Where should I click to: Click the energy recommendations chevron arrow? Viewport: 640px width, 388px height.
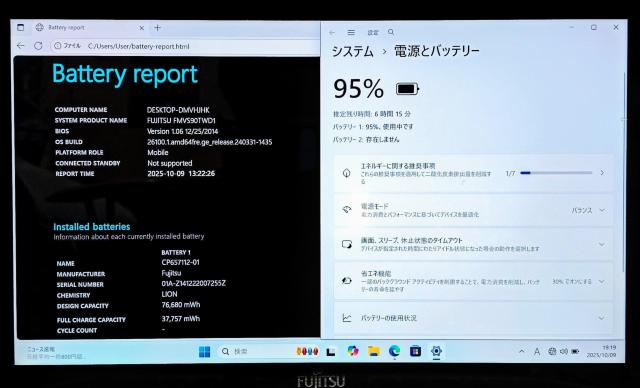tap(602, 173)
